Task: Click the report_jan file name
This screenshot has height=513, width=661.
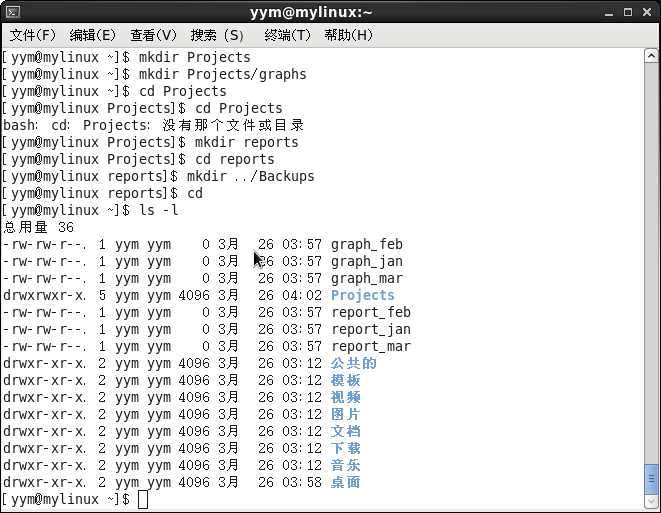Action: 371,330
